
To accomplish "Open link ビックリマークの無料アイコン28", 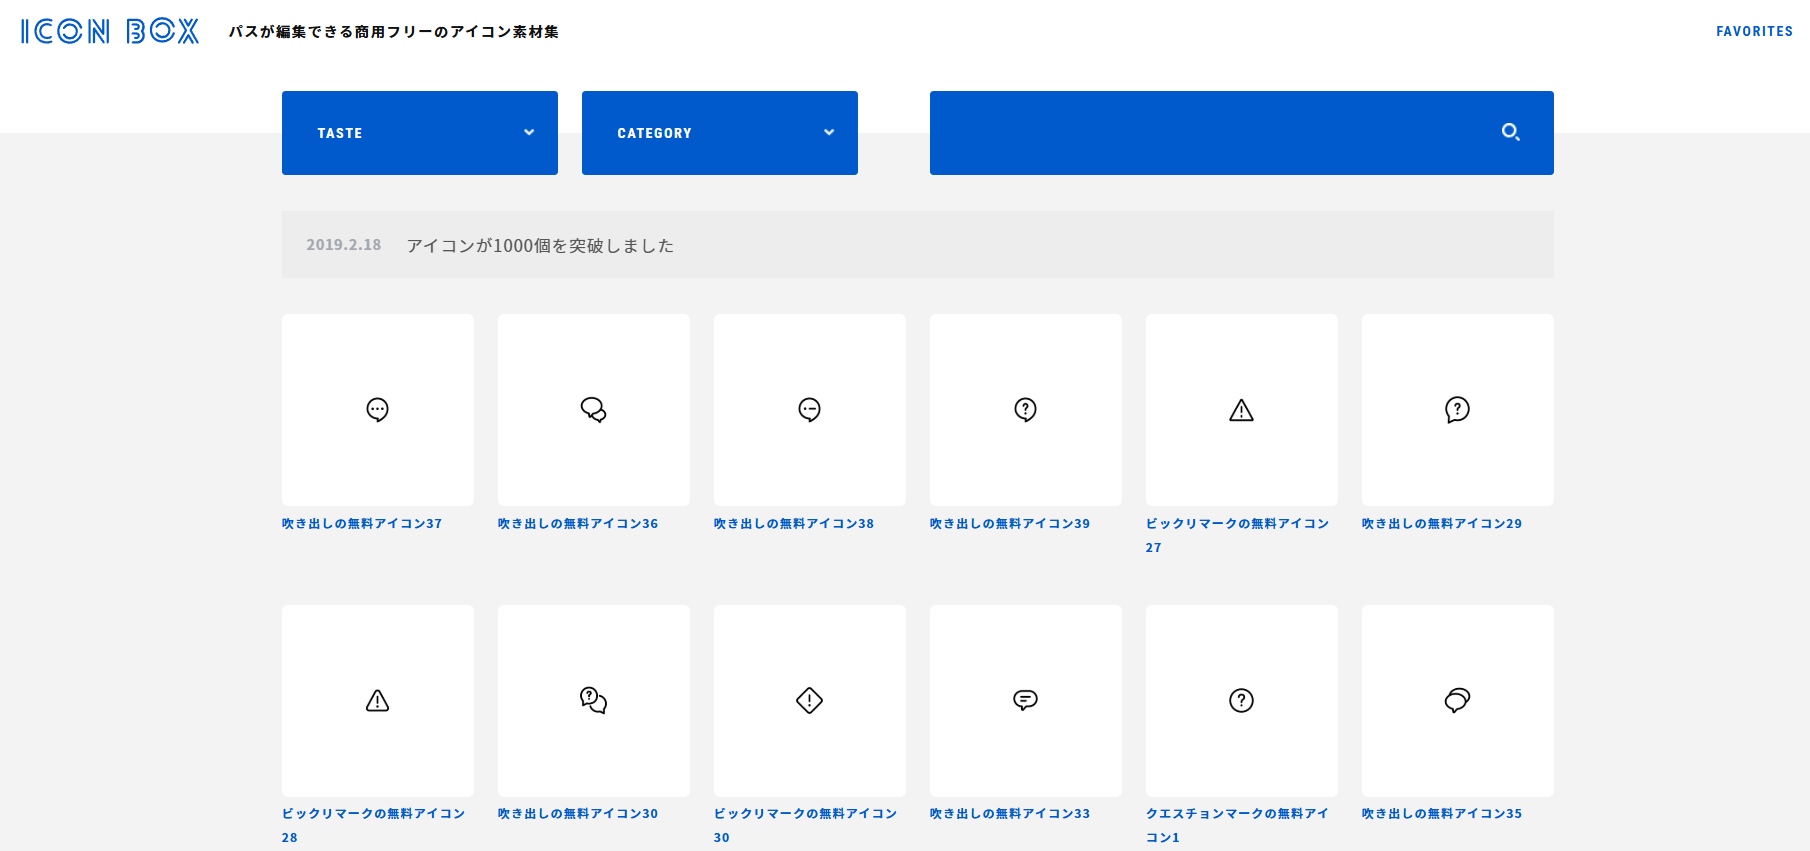I will [373, 825].
